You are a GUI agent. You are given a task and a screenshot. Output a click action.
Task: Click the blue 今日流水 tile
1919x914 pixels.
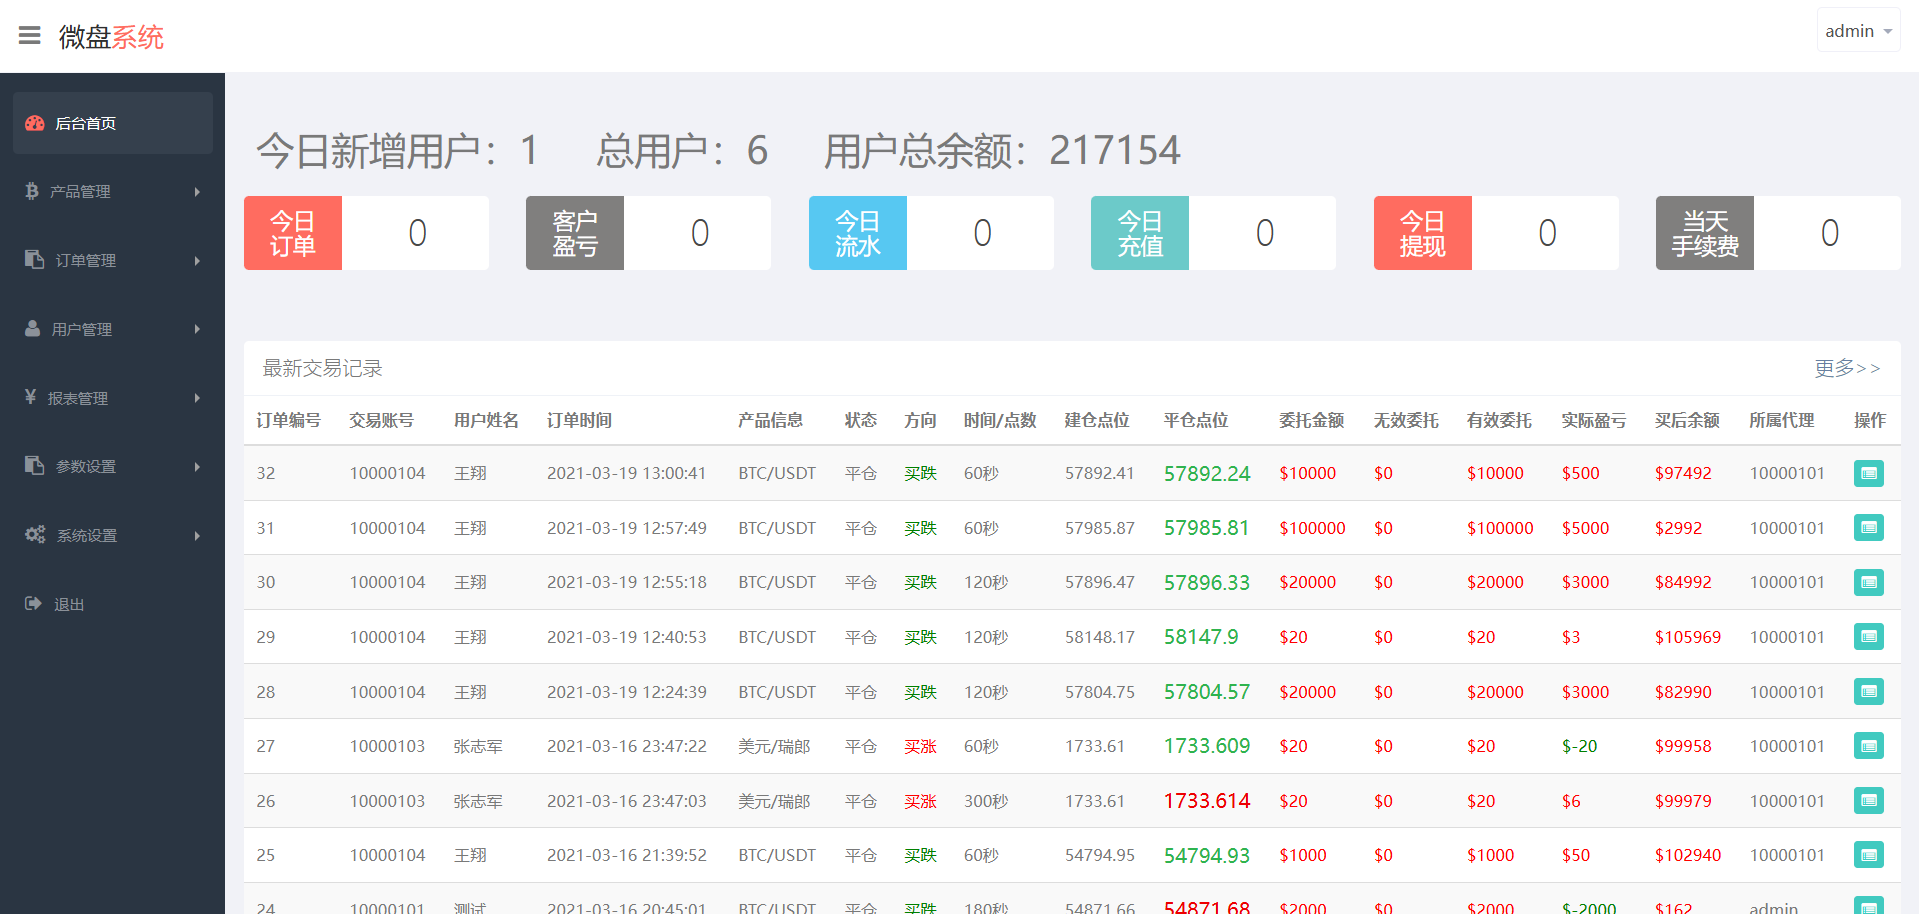858,233
